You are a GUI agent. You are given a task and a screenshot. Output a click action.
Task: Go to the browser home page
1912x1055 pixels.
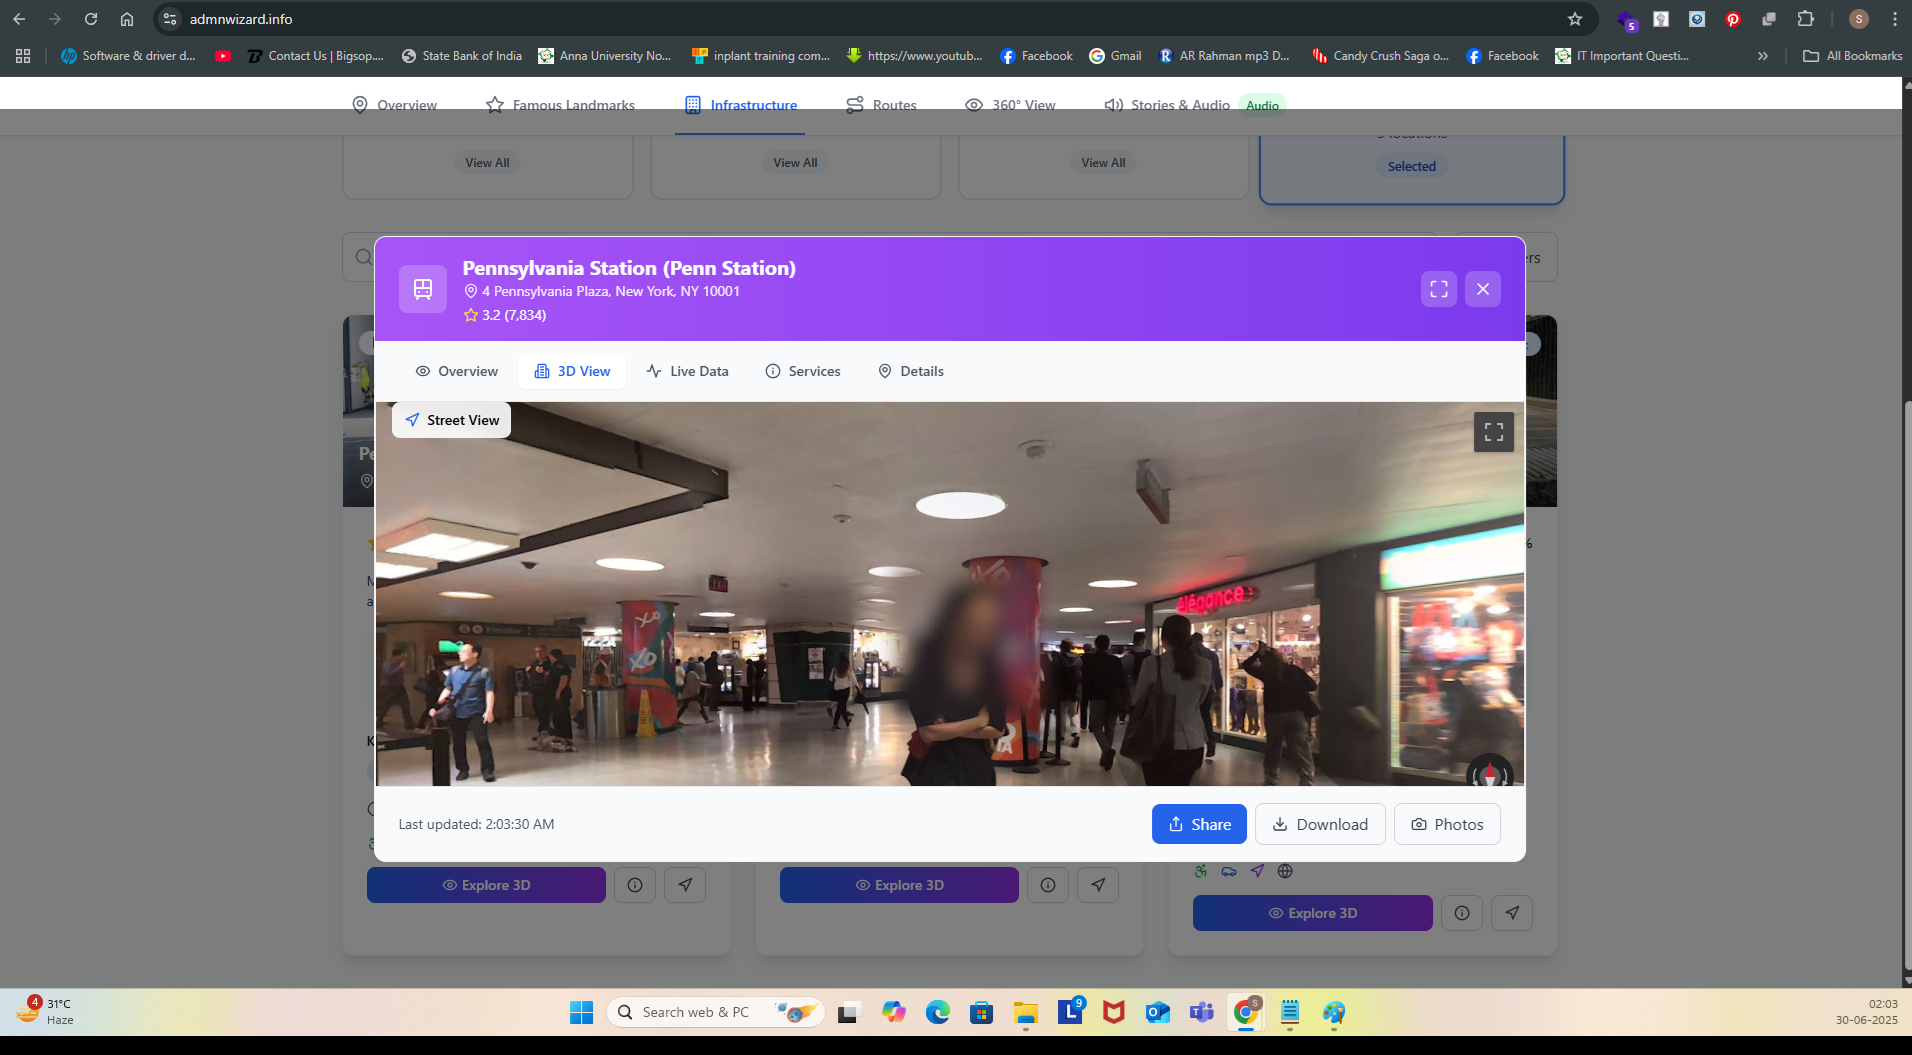127,19
